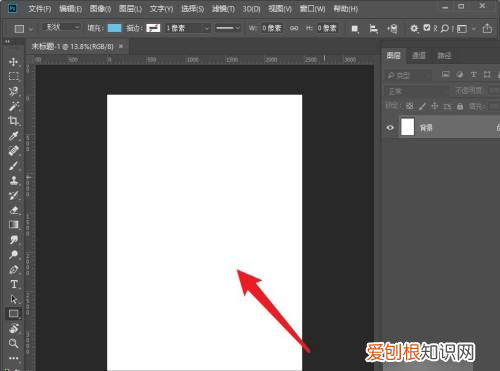The width and height of the screenshot is (500, 371).
Task: Close the 未标题-1 document tab
Action: click(121, 46)
